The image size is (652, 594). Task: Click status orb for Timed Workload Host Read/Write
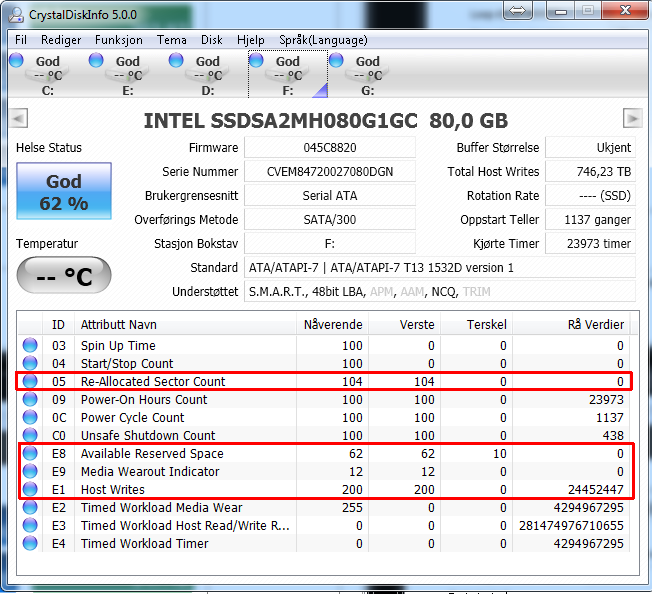30,525
